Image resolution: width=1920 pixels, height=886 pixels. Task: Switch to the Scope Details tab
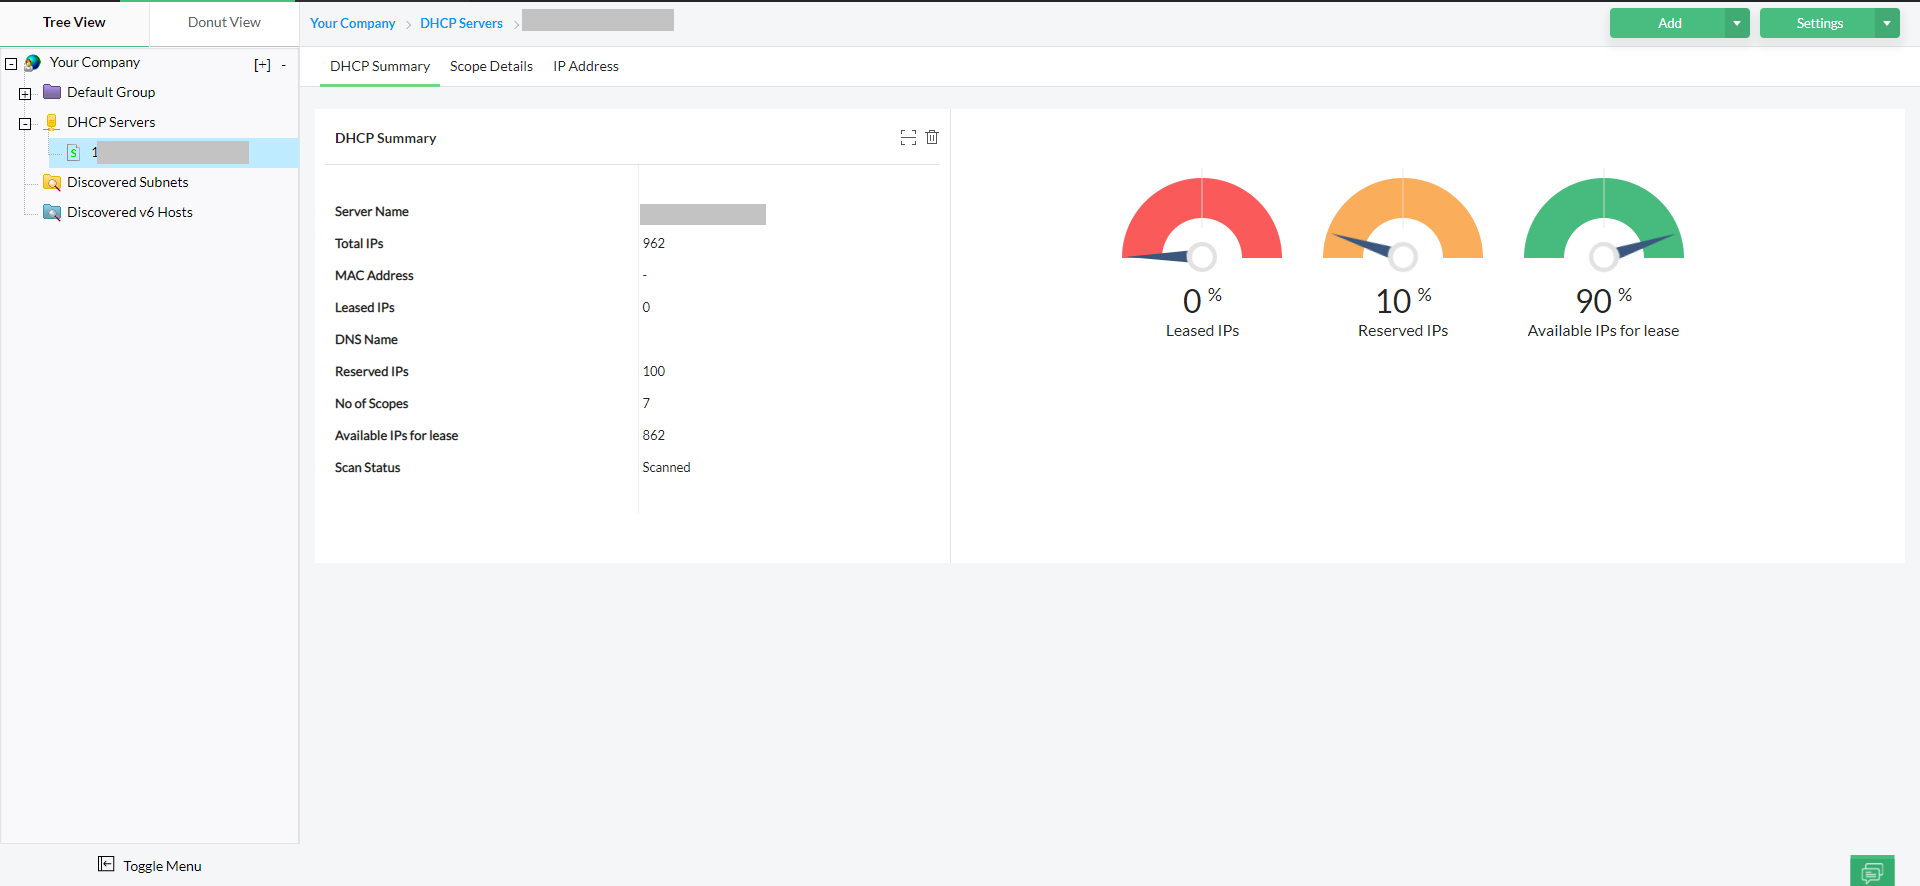click(x=491, y=66)
